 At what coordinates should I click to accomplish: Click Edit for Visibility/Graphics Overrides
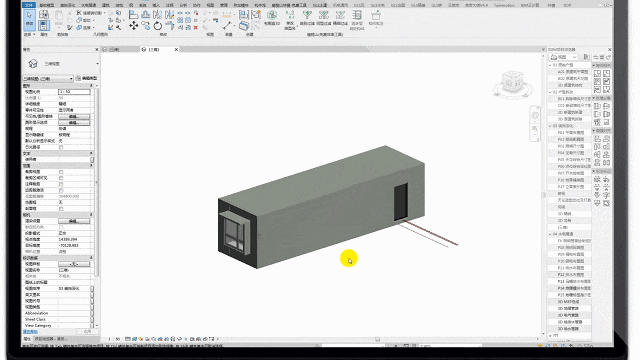74,116
